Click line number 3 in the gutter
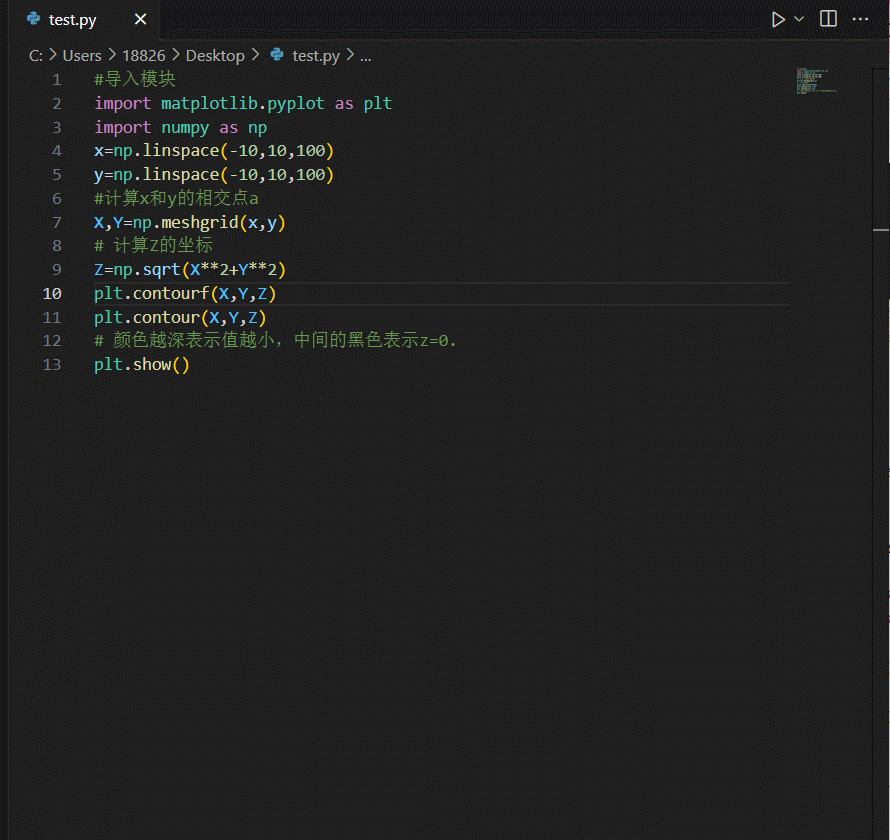 click(57, 127)
